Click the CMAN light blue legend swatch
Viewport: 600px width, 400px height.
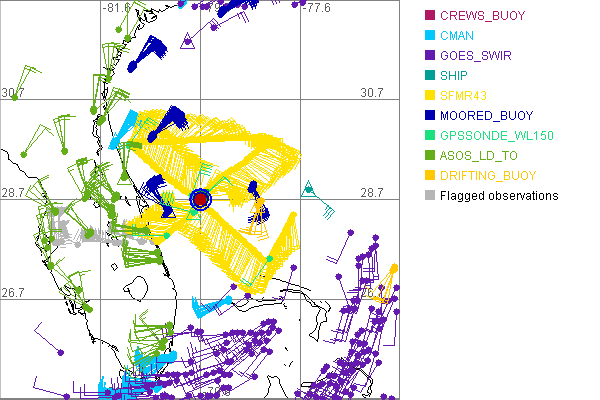point(429,35)
